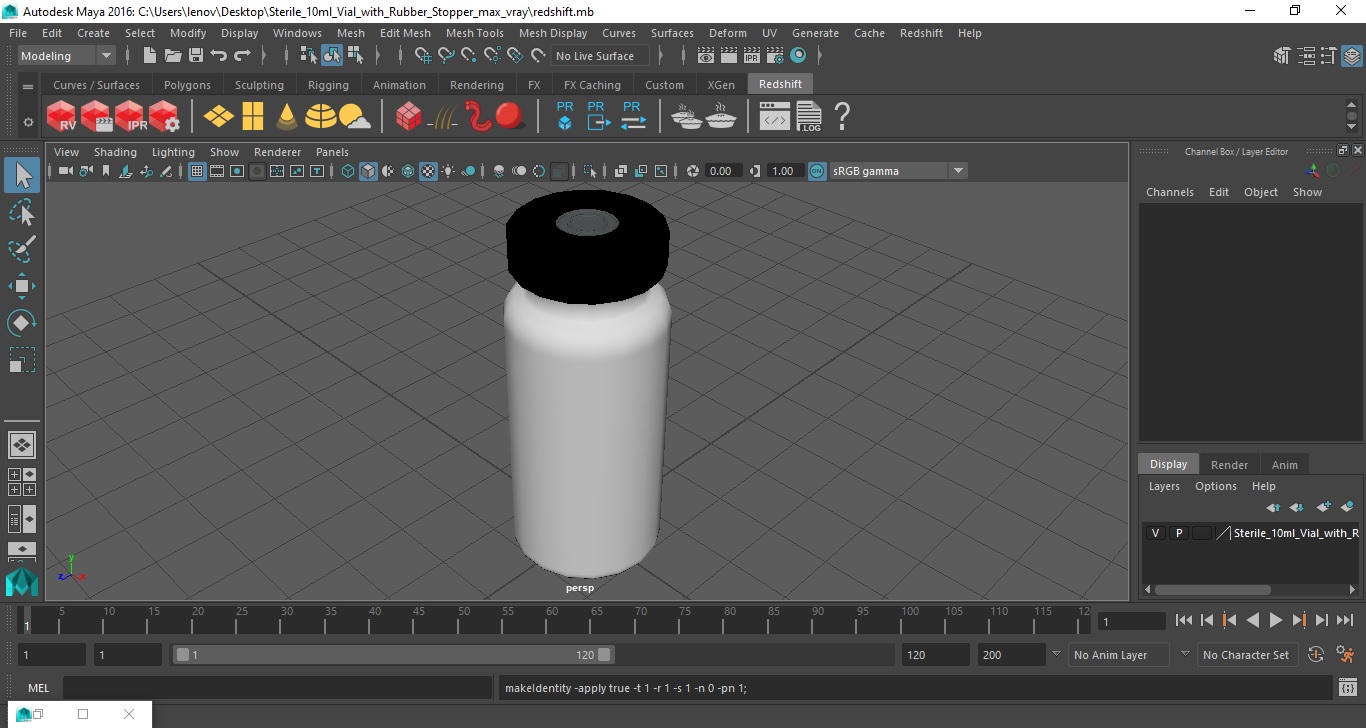Viewport: 1366px width, 728px height.
Task: Open Redshift render settings shelf icon
Action: tap(163, 117)
